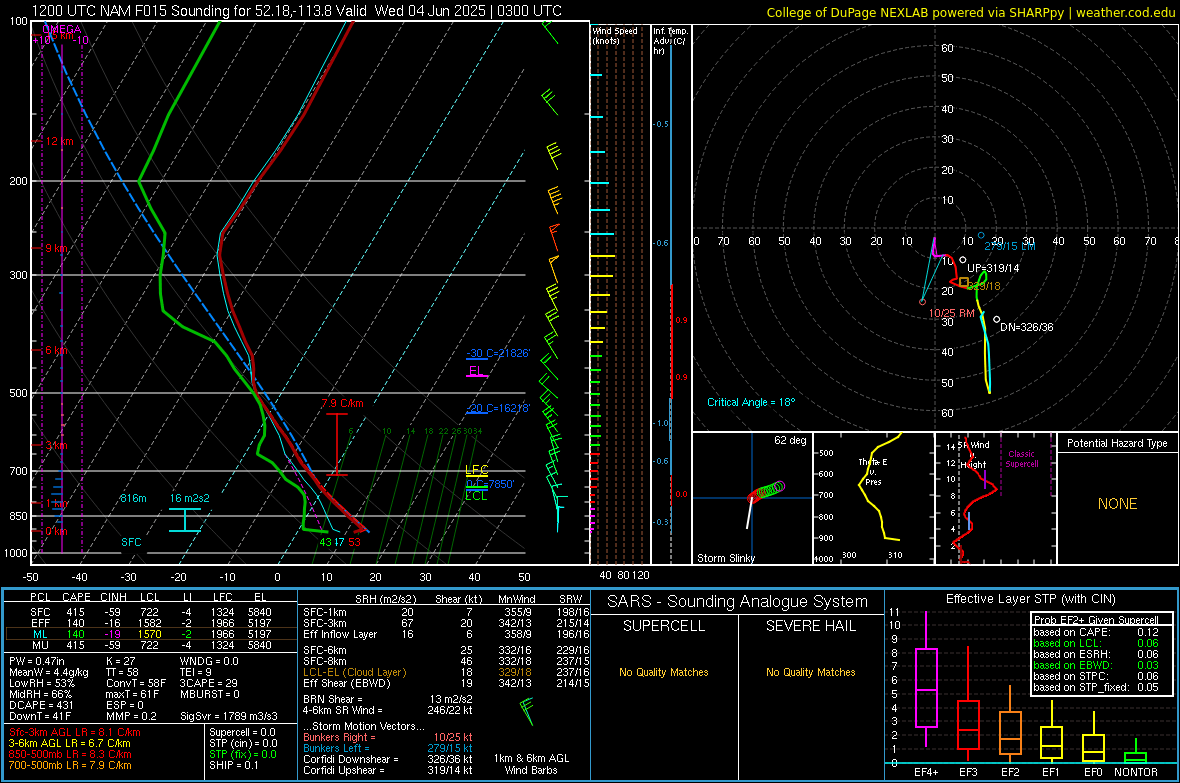Click the magenta EL marker on the Skew-T
Viewport: 1180px width, 783px height.
tap(476, 371)
